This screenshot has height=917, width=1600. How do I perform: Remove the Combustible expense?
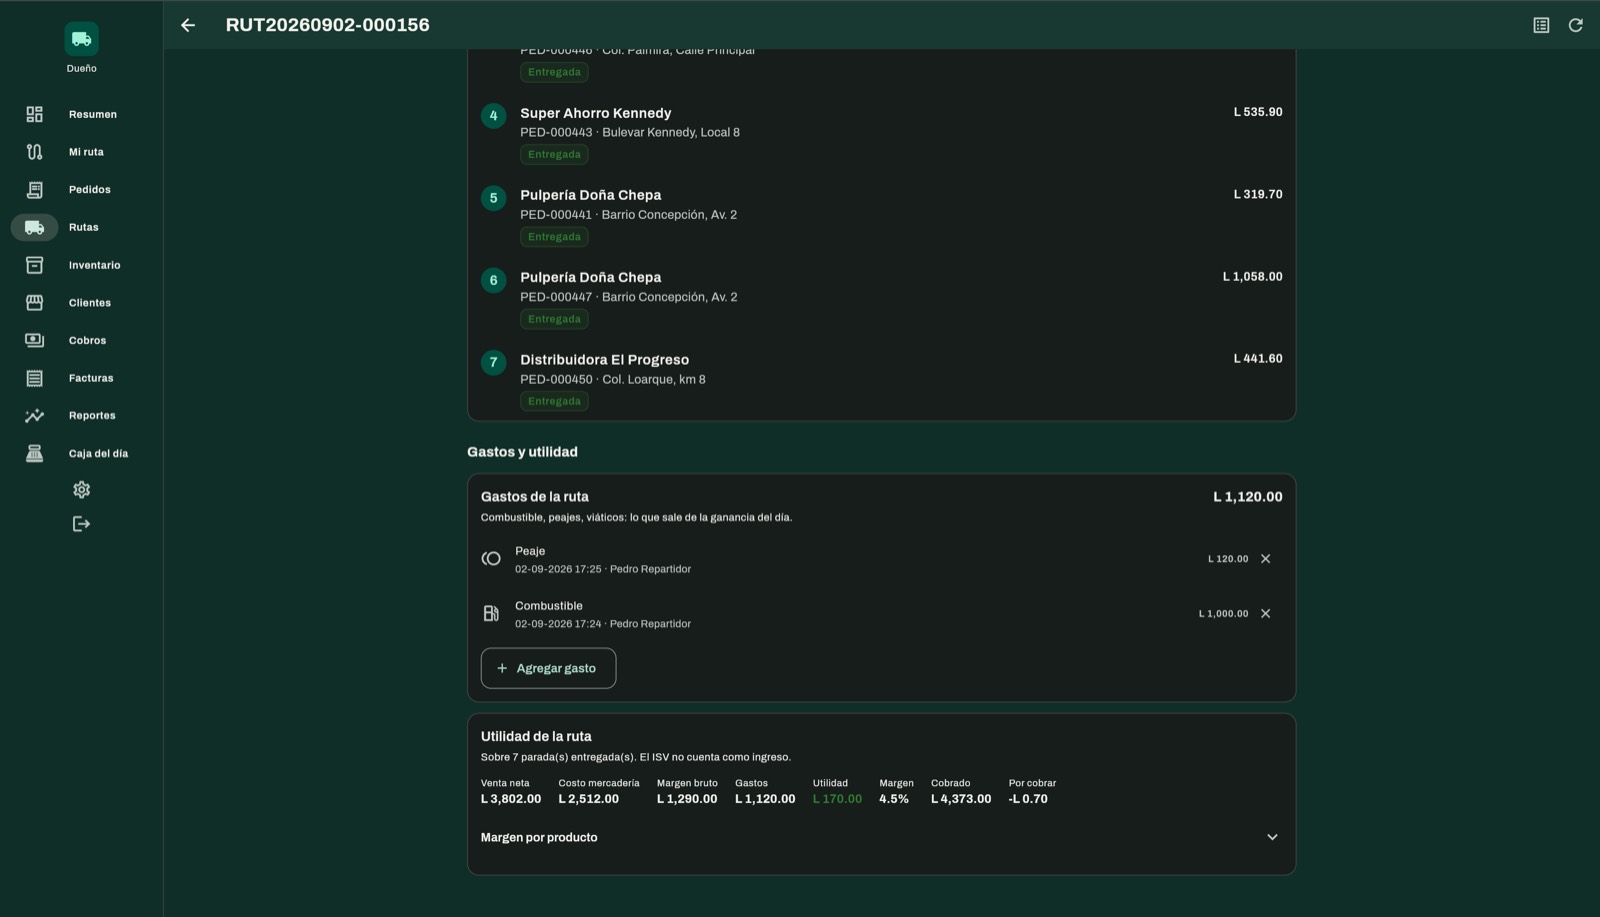tap(1265, 614)
